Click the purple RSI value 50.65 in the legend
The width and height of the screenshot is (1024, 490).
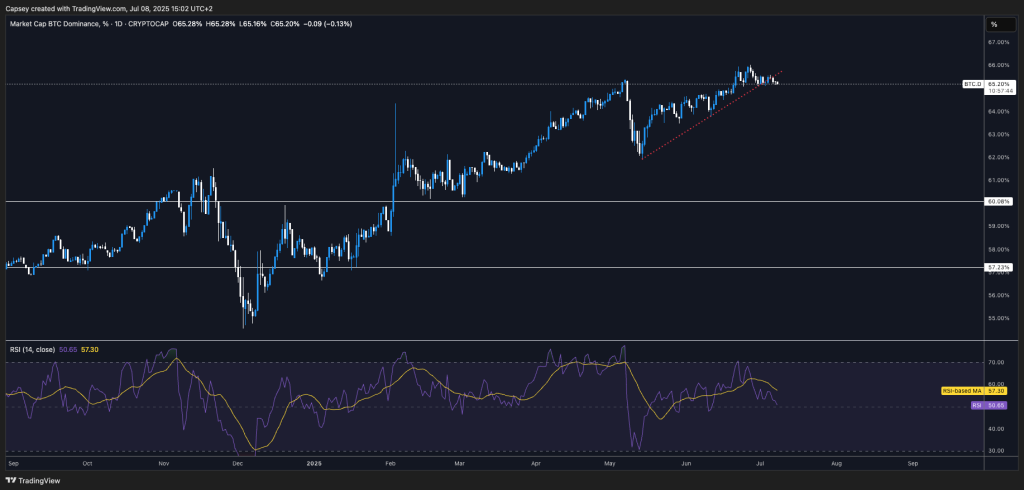68,349
